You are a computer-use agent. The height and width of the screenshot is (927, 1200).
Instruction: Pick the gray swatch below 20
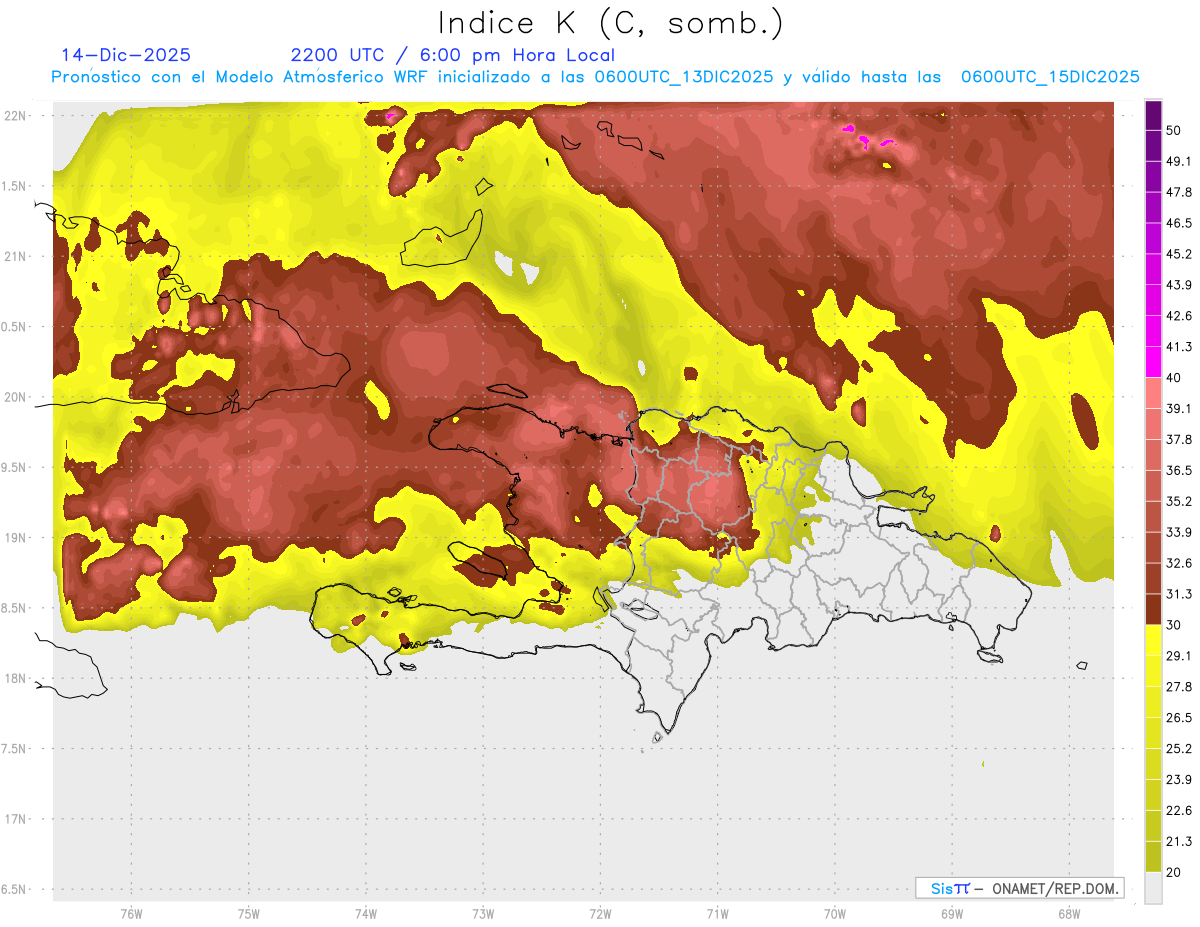[1153, 888]
